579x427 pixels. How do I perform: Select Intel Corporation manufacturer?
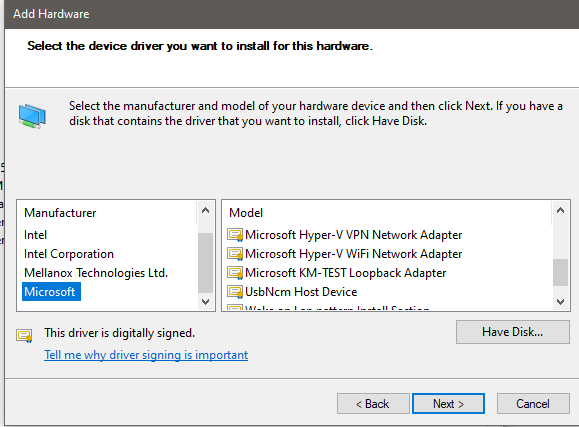69,254
